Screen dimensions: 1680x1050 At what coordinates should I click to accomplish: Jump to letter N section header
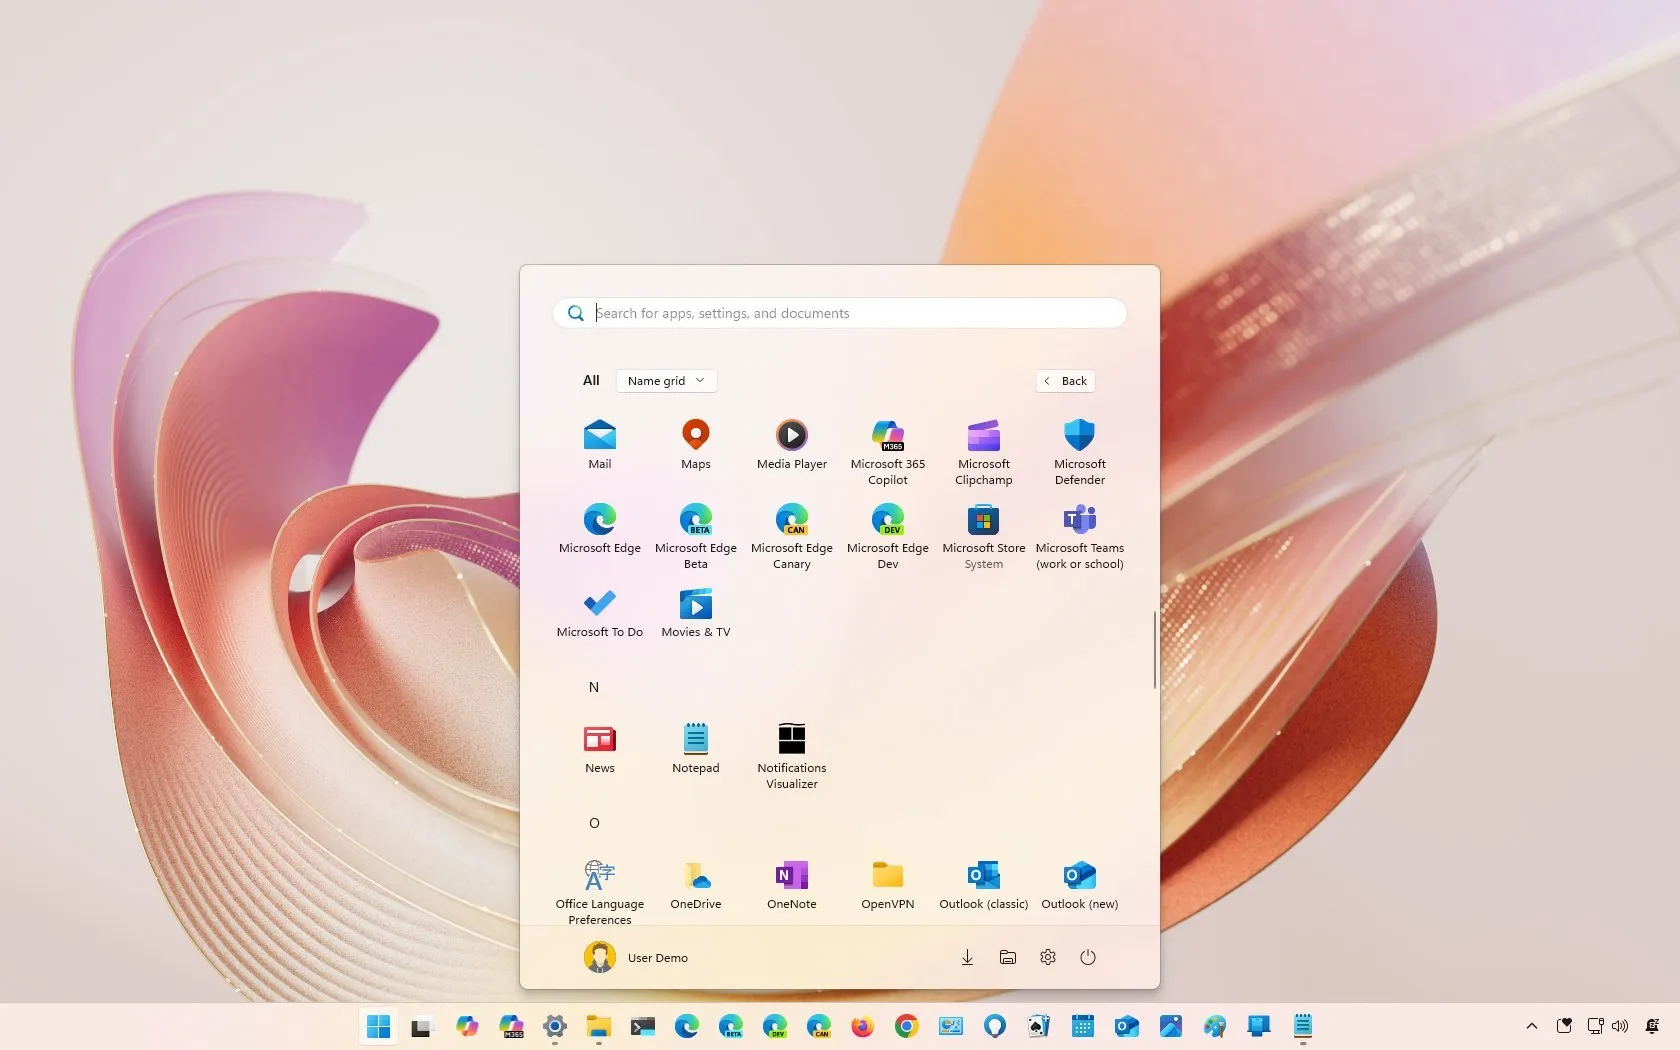click(594, 687)
